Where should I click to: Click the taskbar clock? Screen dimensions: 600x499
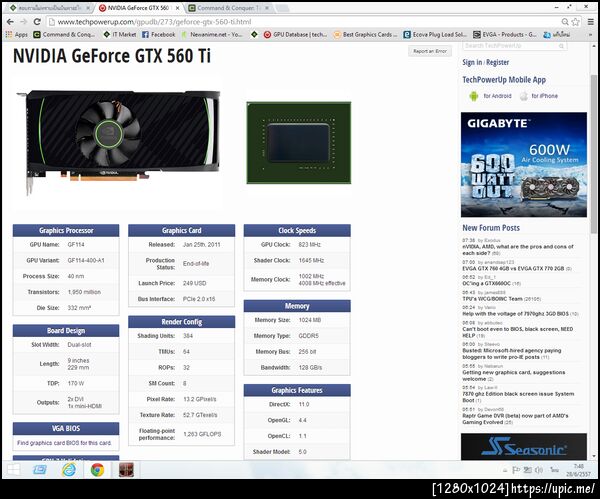(x=579, y=470)
